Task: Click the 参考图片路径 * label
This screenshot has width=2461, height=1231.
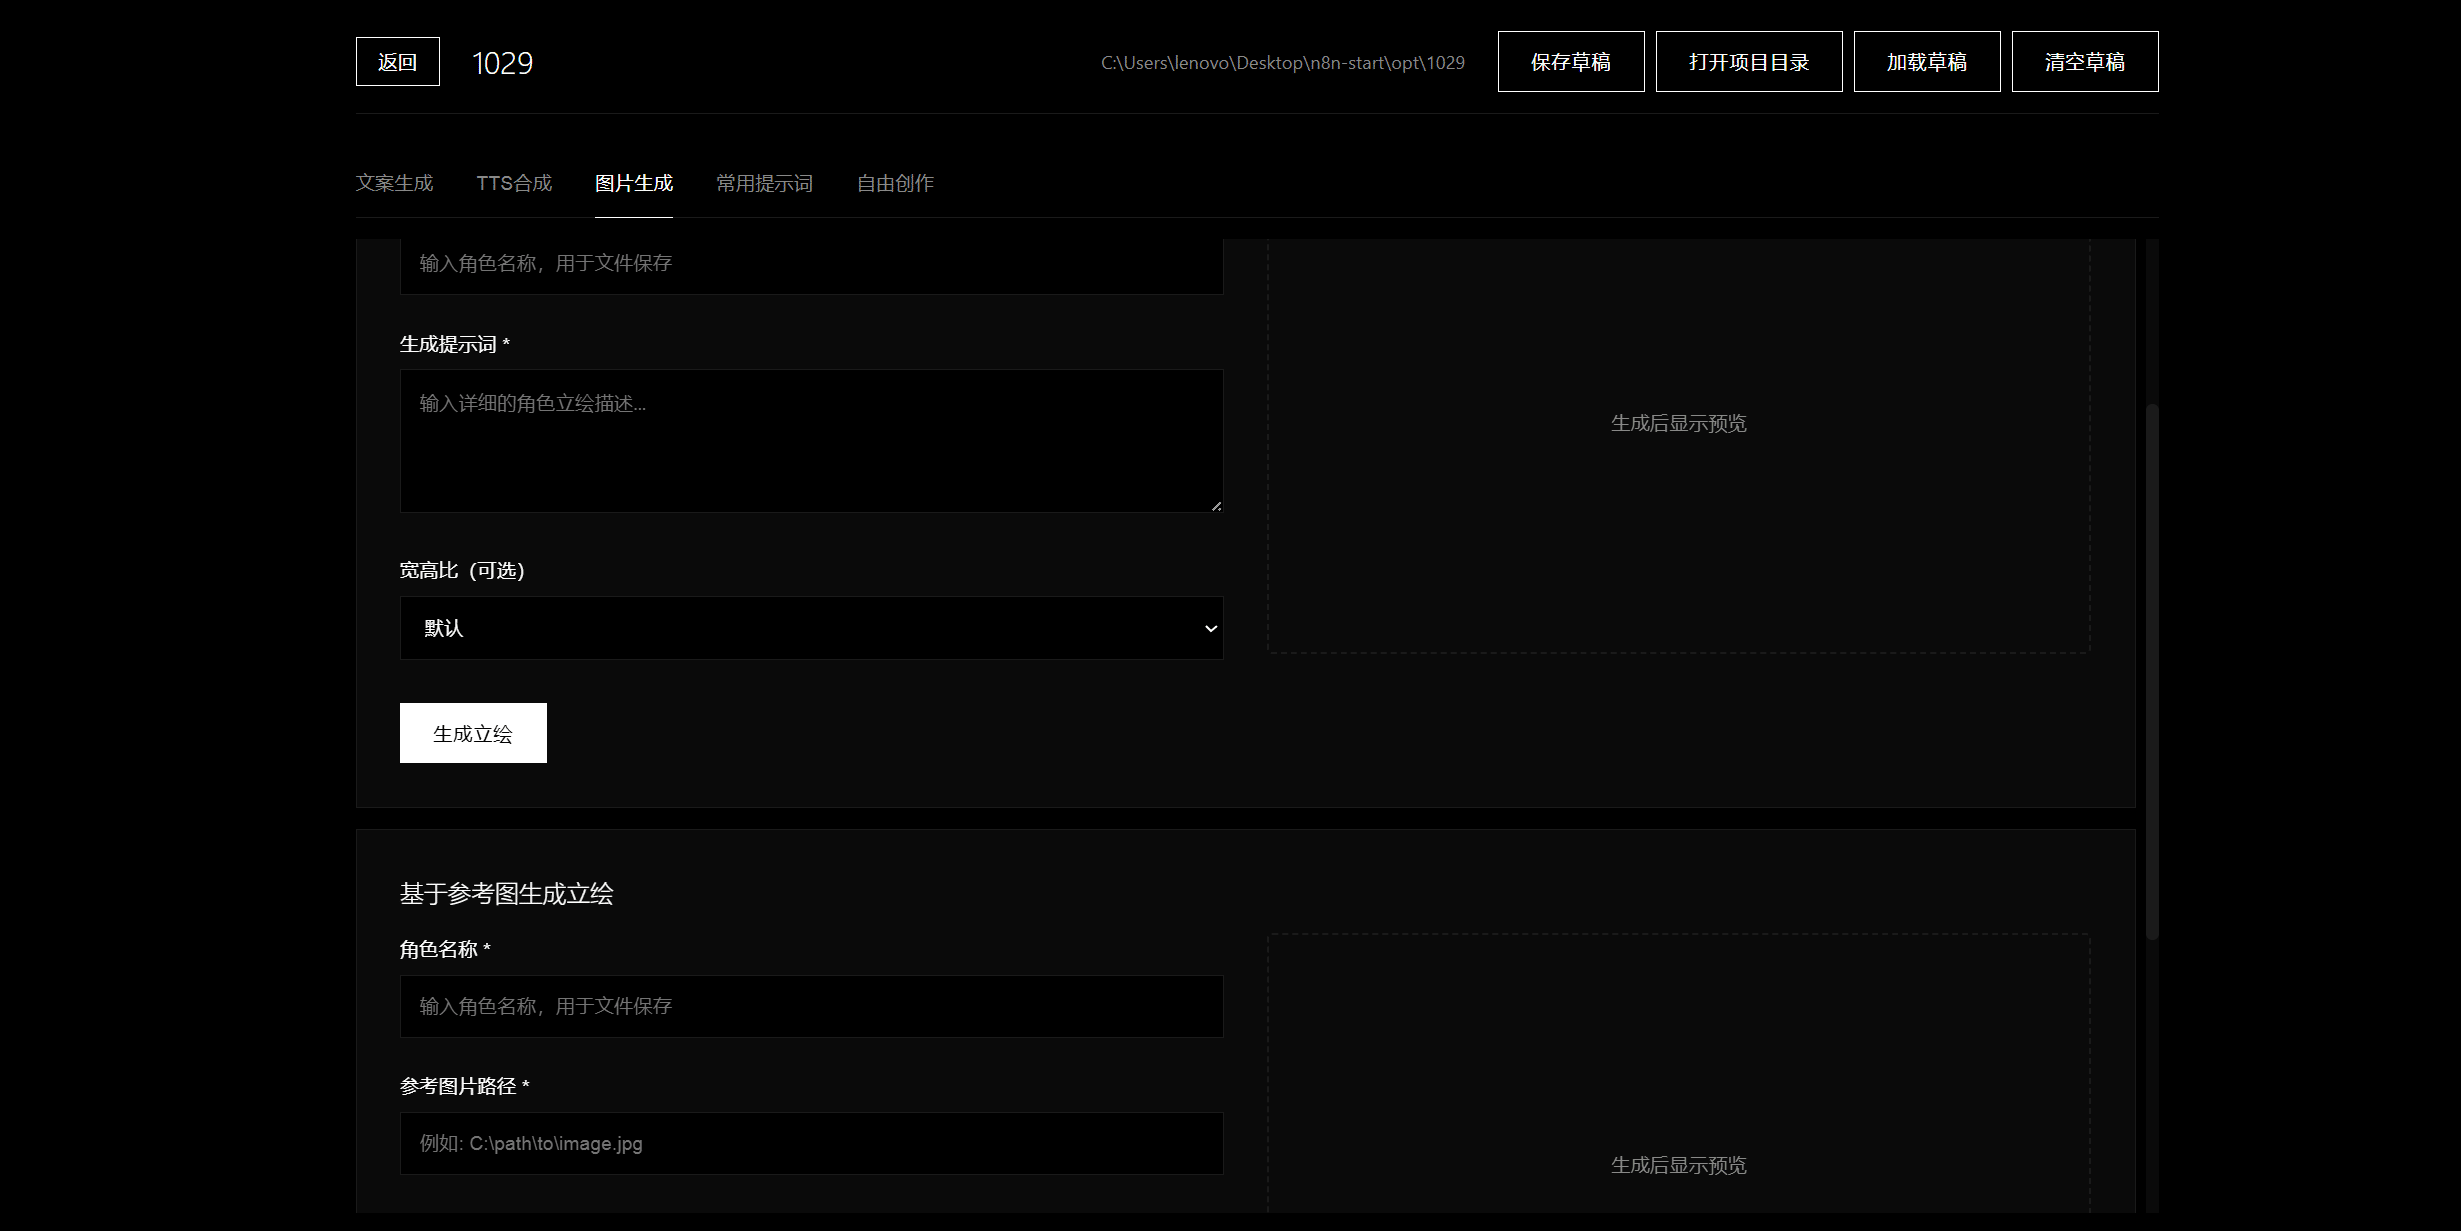Action: pyautogui.click(x=465, y=1086)
